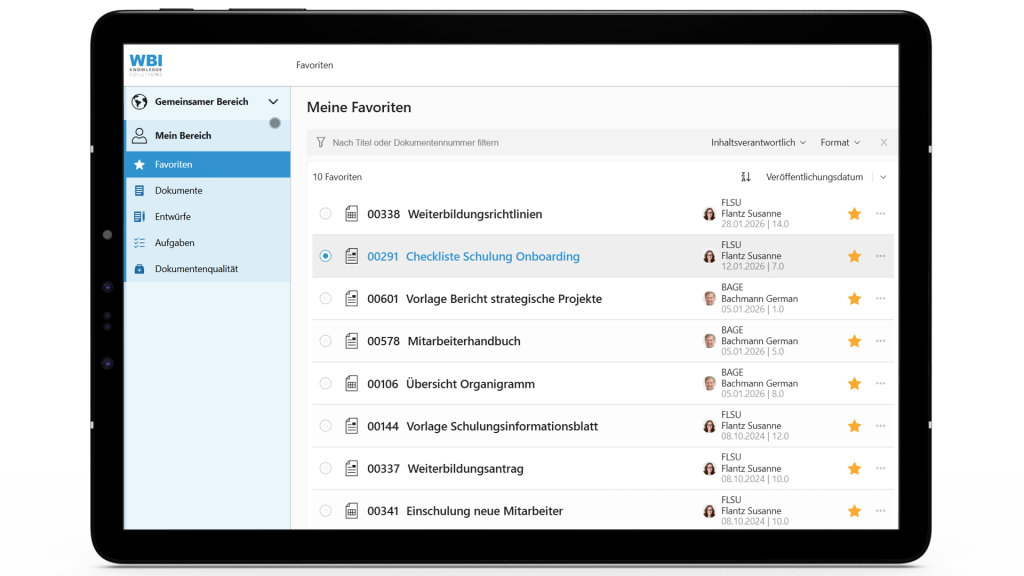1024x576 pixels.
Task: Open more options for Checkliste Schulung Onboarding
Action: [880, 256]
